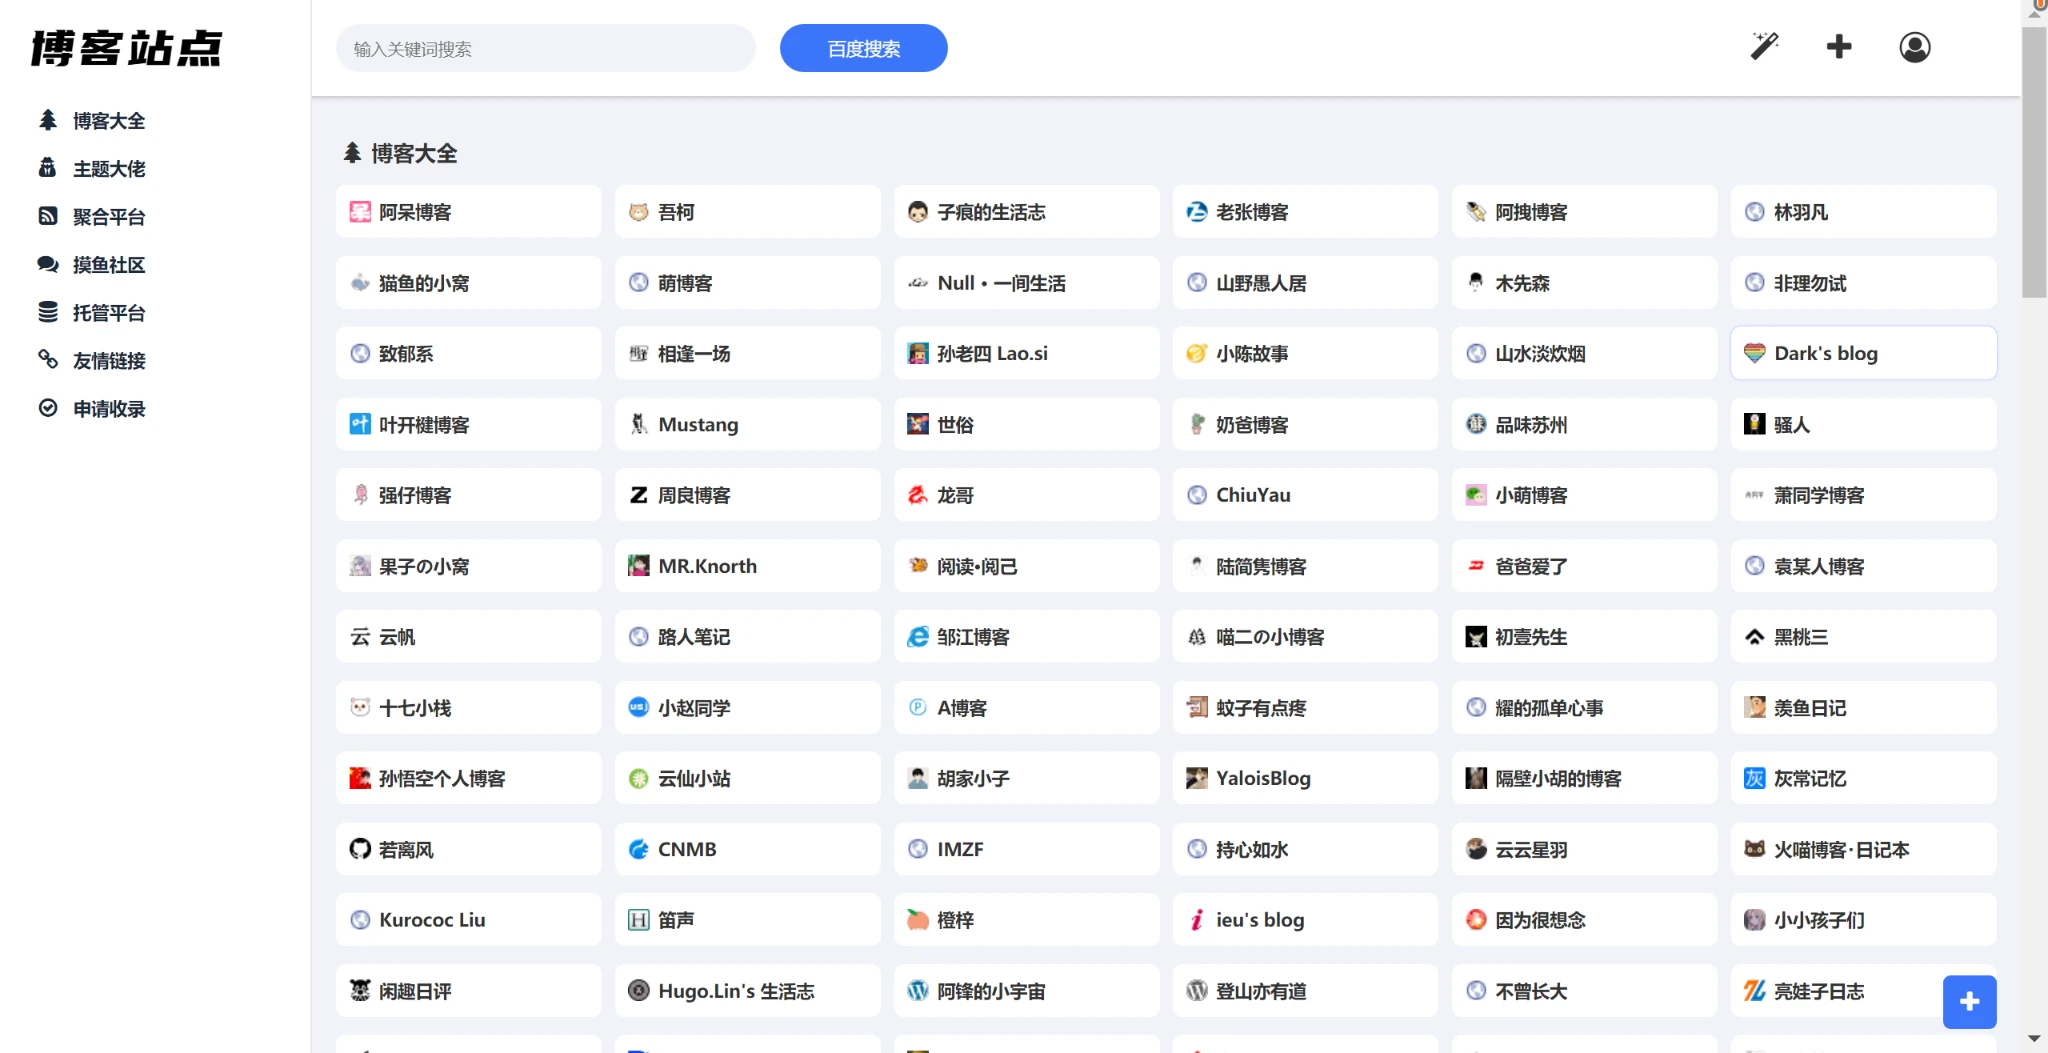
Task: Click the plus icon in top bar
Action: [x=1838, y=47]
